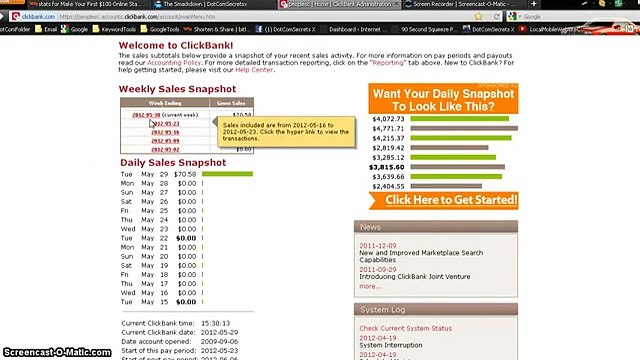Switch to the stats for Make Your First $100 tab
This screenshot has height=360, width=640.
point(85,4)
